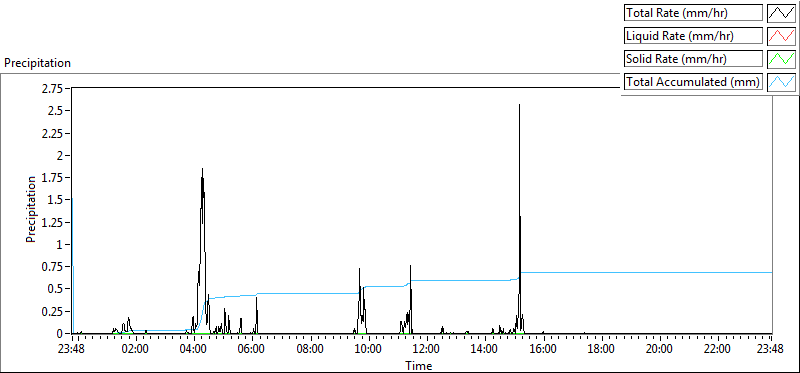Screen dimensions: 800x373
Task: Click the Total Accumulated blue plot sample icon
Action: tap(782, 81)
